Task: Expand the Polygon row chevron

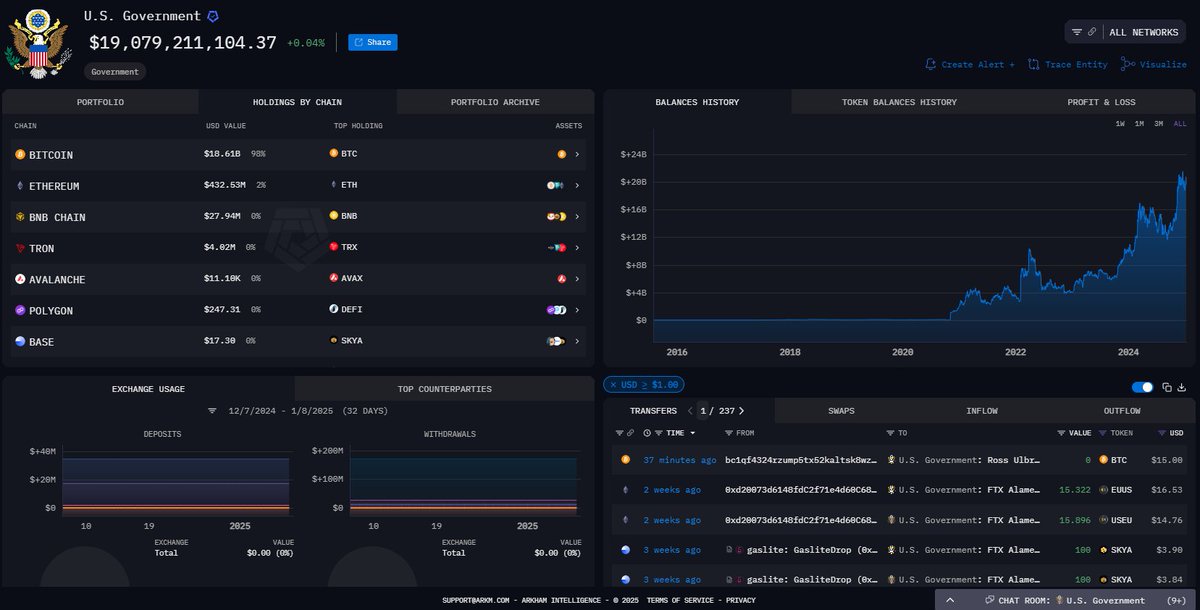Action: point(577,310)
